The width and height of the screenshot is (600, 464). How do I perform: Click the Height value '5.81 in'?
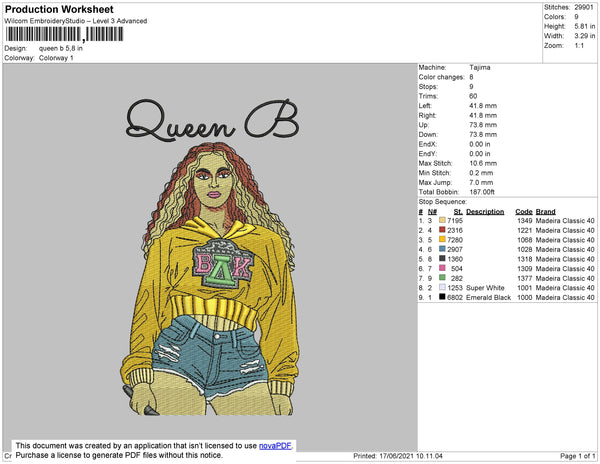585,26
